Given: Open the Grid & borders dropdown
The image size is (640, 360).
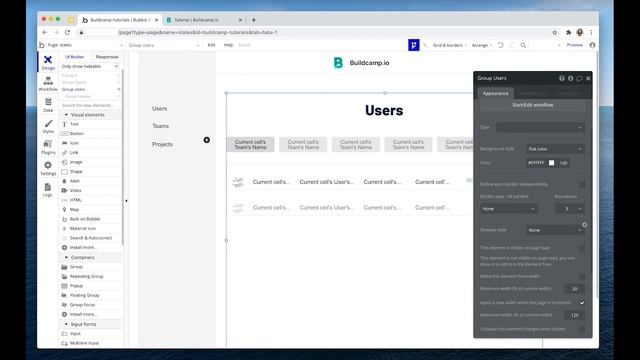Looking at the screenshot, I should coord(450,45).
